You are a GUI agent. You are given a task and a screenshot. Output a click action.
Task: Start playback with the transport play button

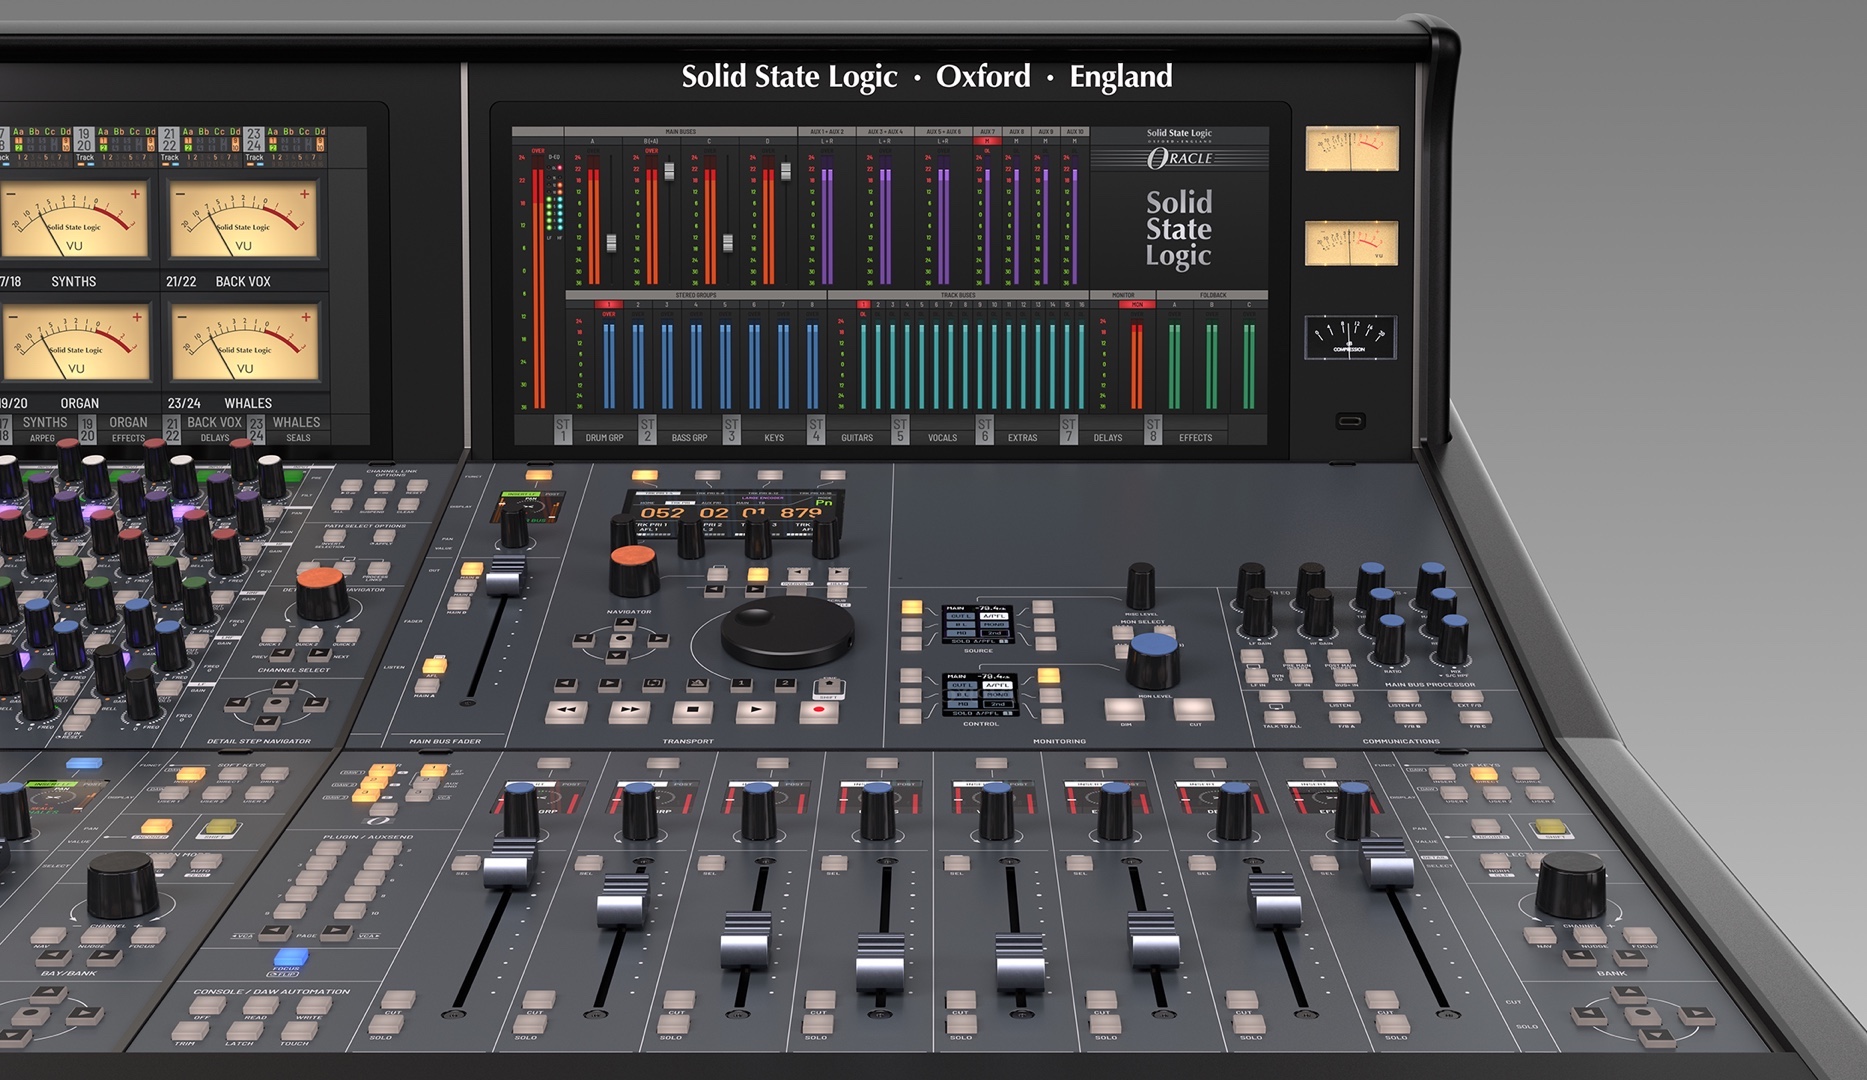pos(755,711)
